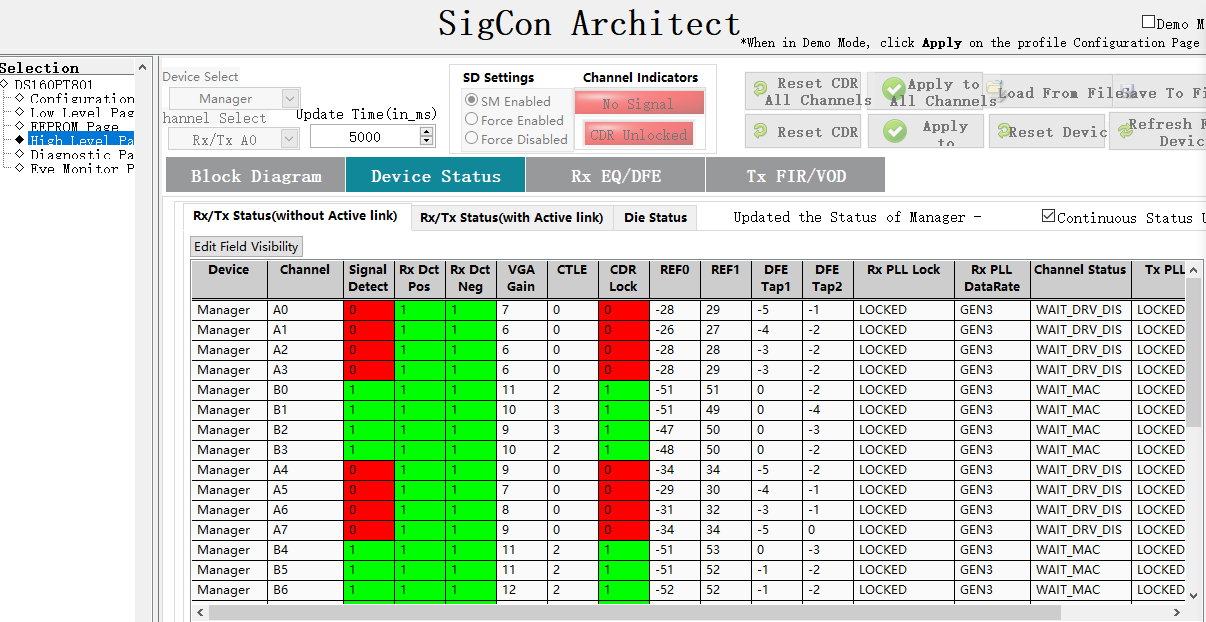Click the table's vertical scrollbar down arrow

(1193, 595)
